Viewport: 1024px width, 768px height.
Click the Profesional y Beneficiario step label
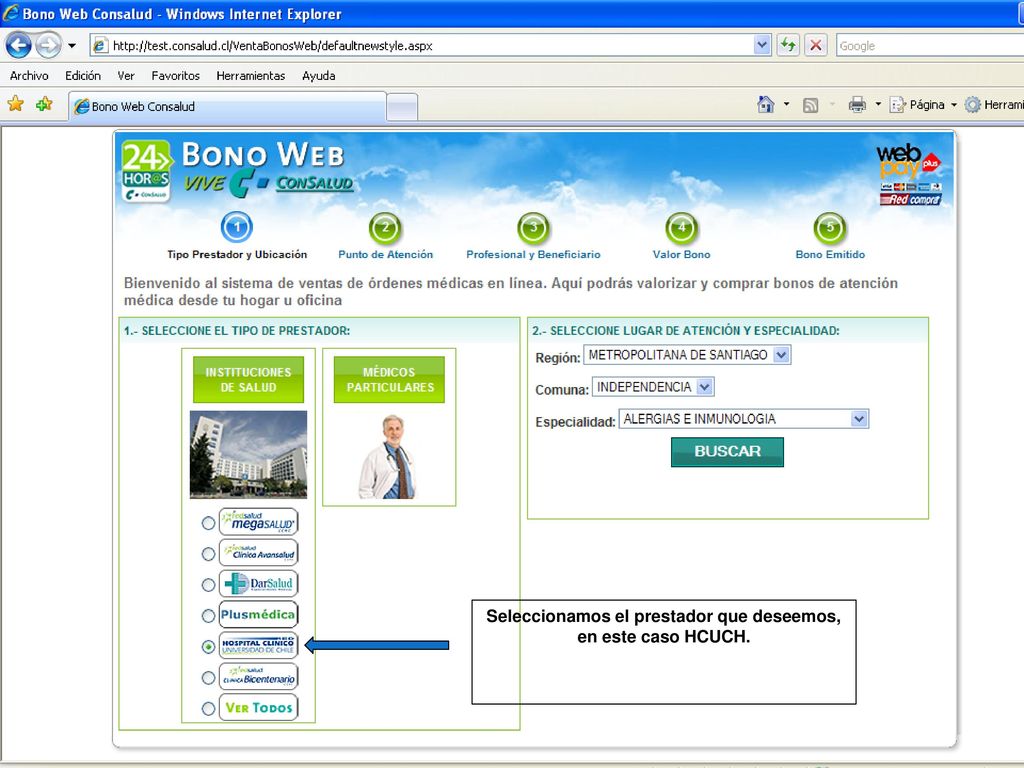[534, 255]
